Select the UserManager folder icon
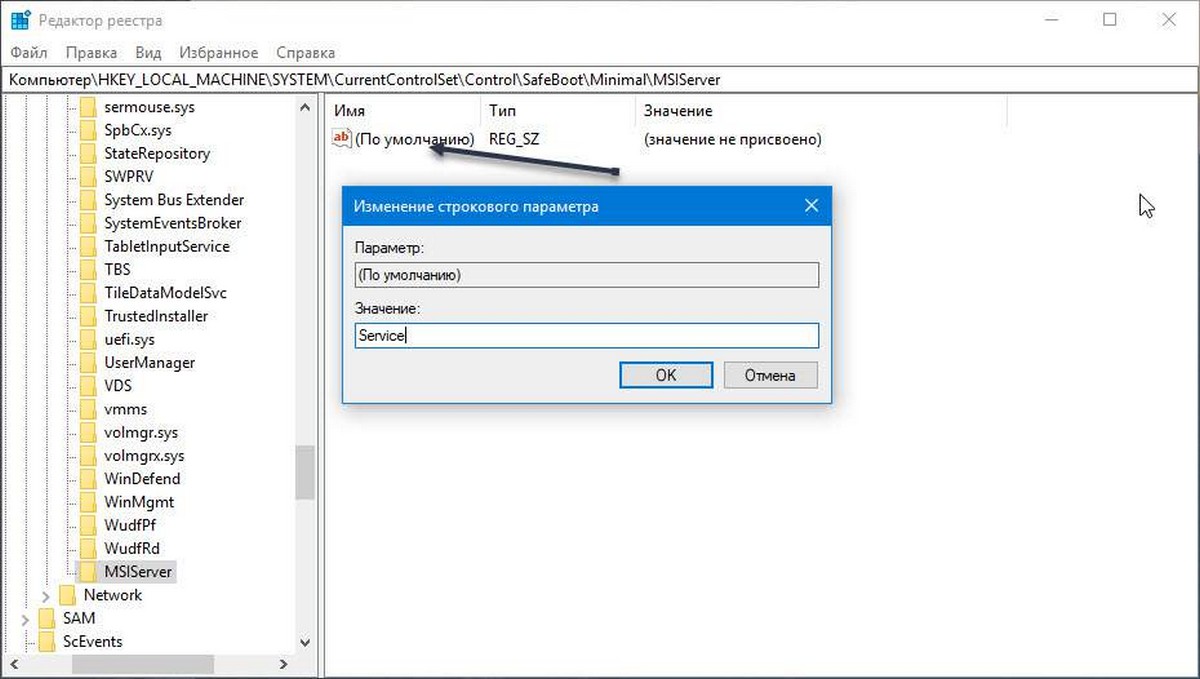The height and width of the screenshot is (679, 1200). [x=88, y=363]
